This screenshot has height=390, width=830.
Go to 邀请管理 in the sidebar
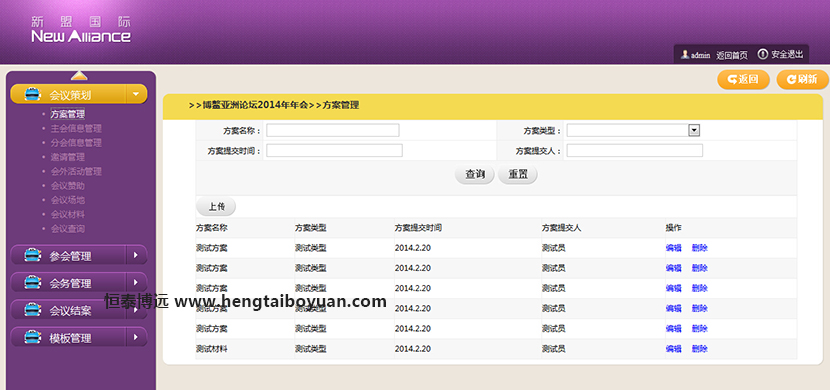67,157
